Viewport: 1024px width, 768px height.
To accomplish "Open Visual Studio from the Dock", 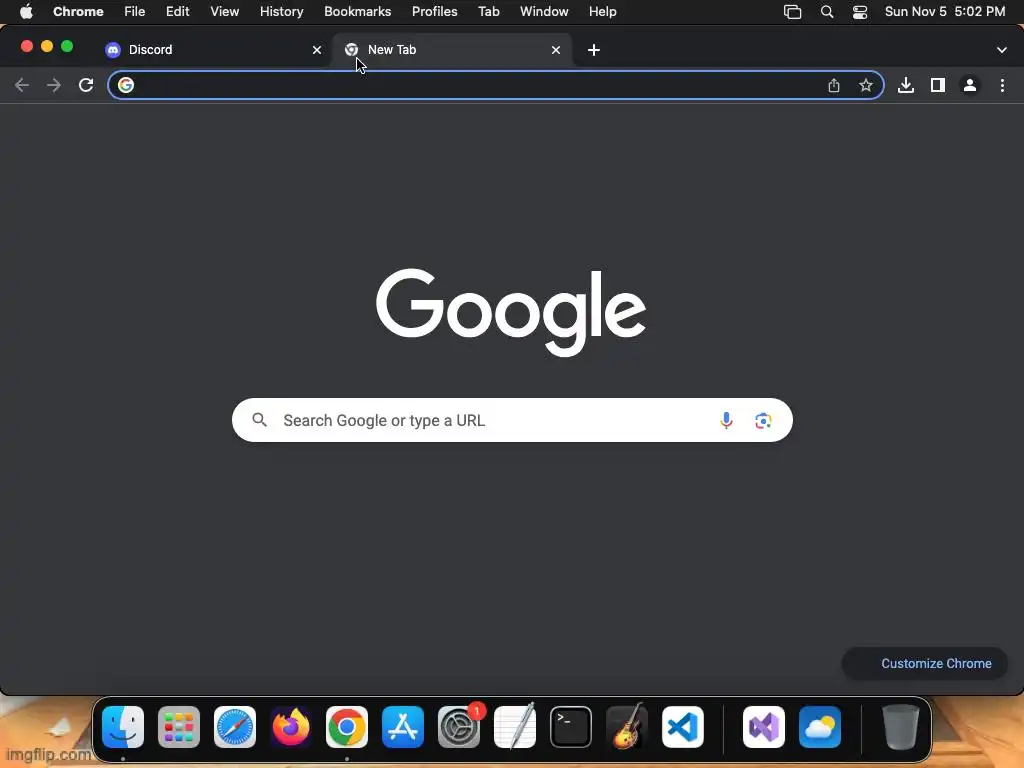I will tap(763, 727).
